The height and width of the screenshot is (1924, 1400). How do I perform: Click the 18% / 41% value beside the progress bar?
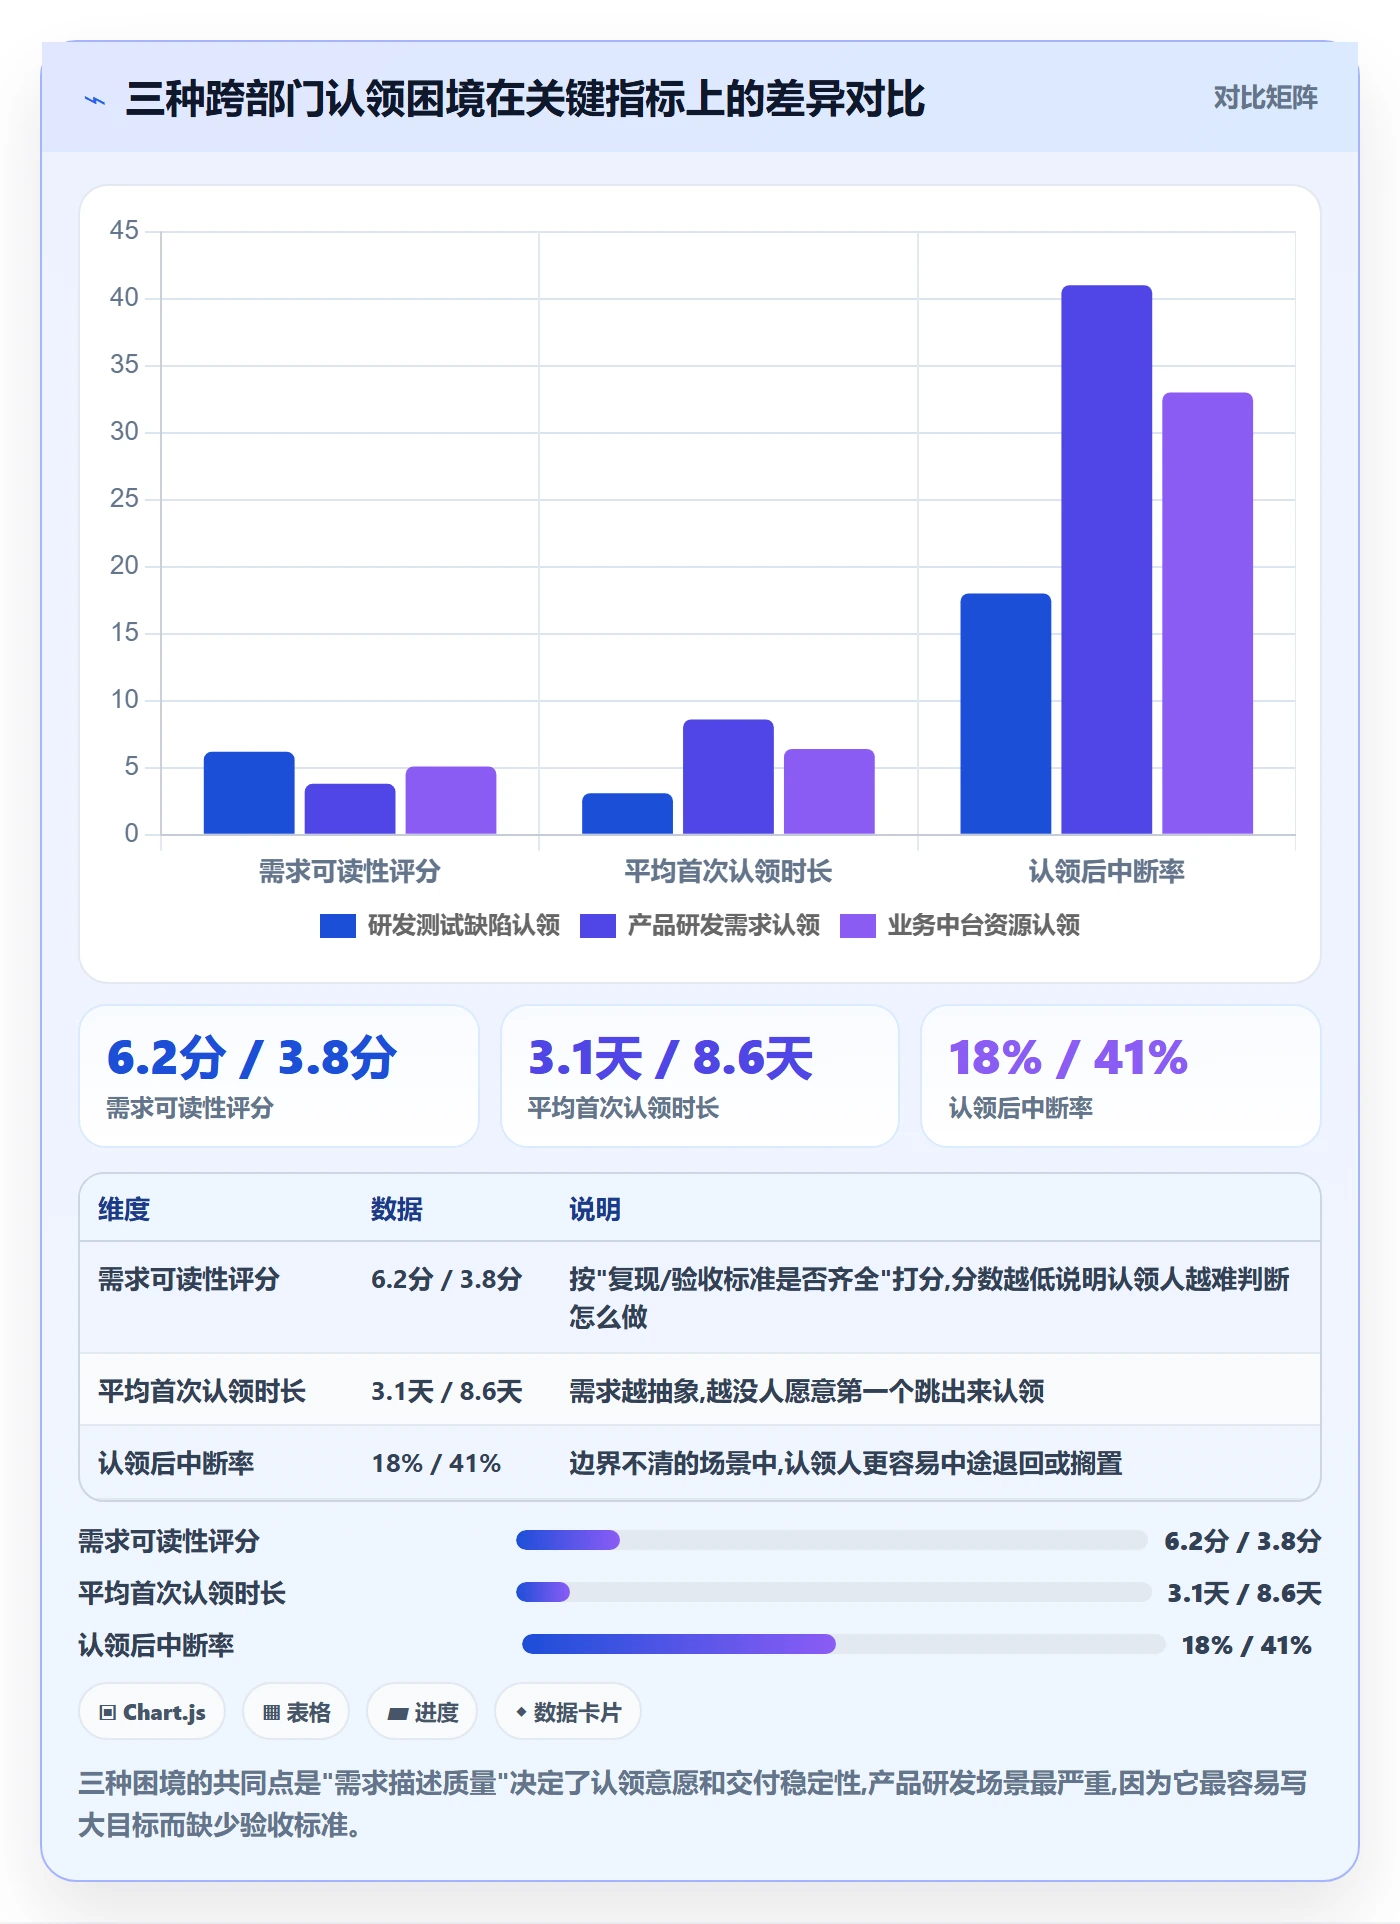pyautogui.click(x=1246, y=1645)
